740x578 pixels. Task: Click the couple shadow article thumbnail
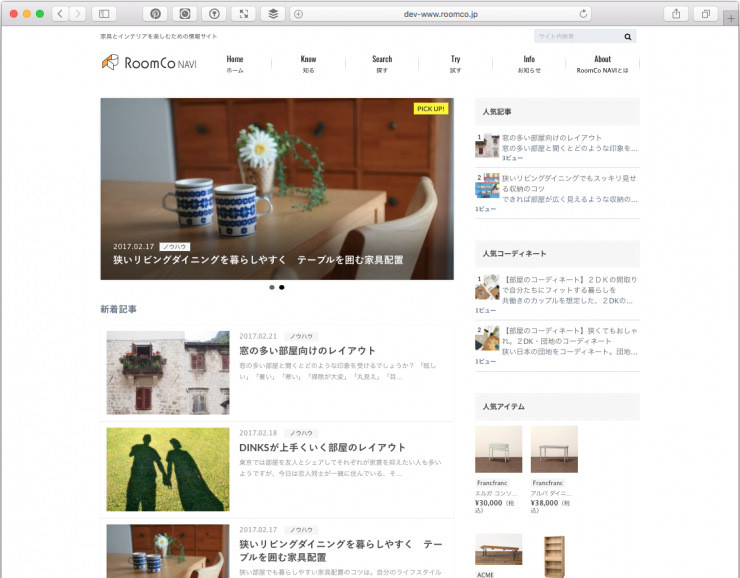click(x=168, y=469)
